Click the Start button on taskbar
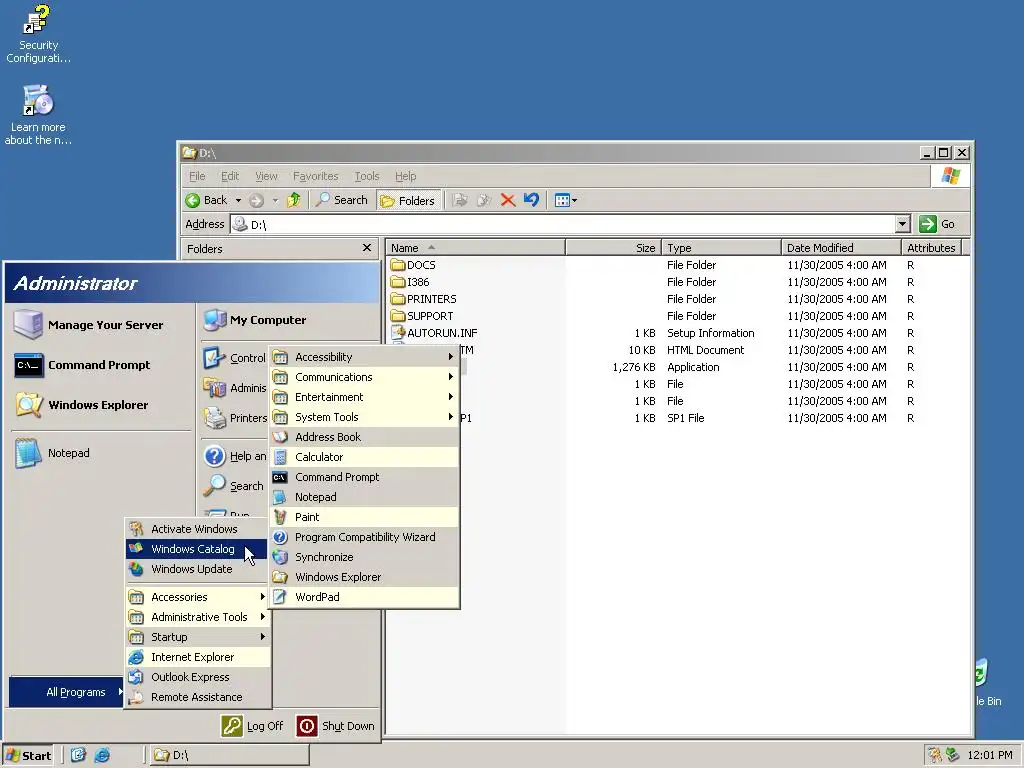The image size is (1024, 768). [x=29, y=756]
